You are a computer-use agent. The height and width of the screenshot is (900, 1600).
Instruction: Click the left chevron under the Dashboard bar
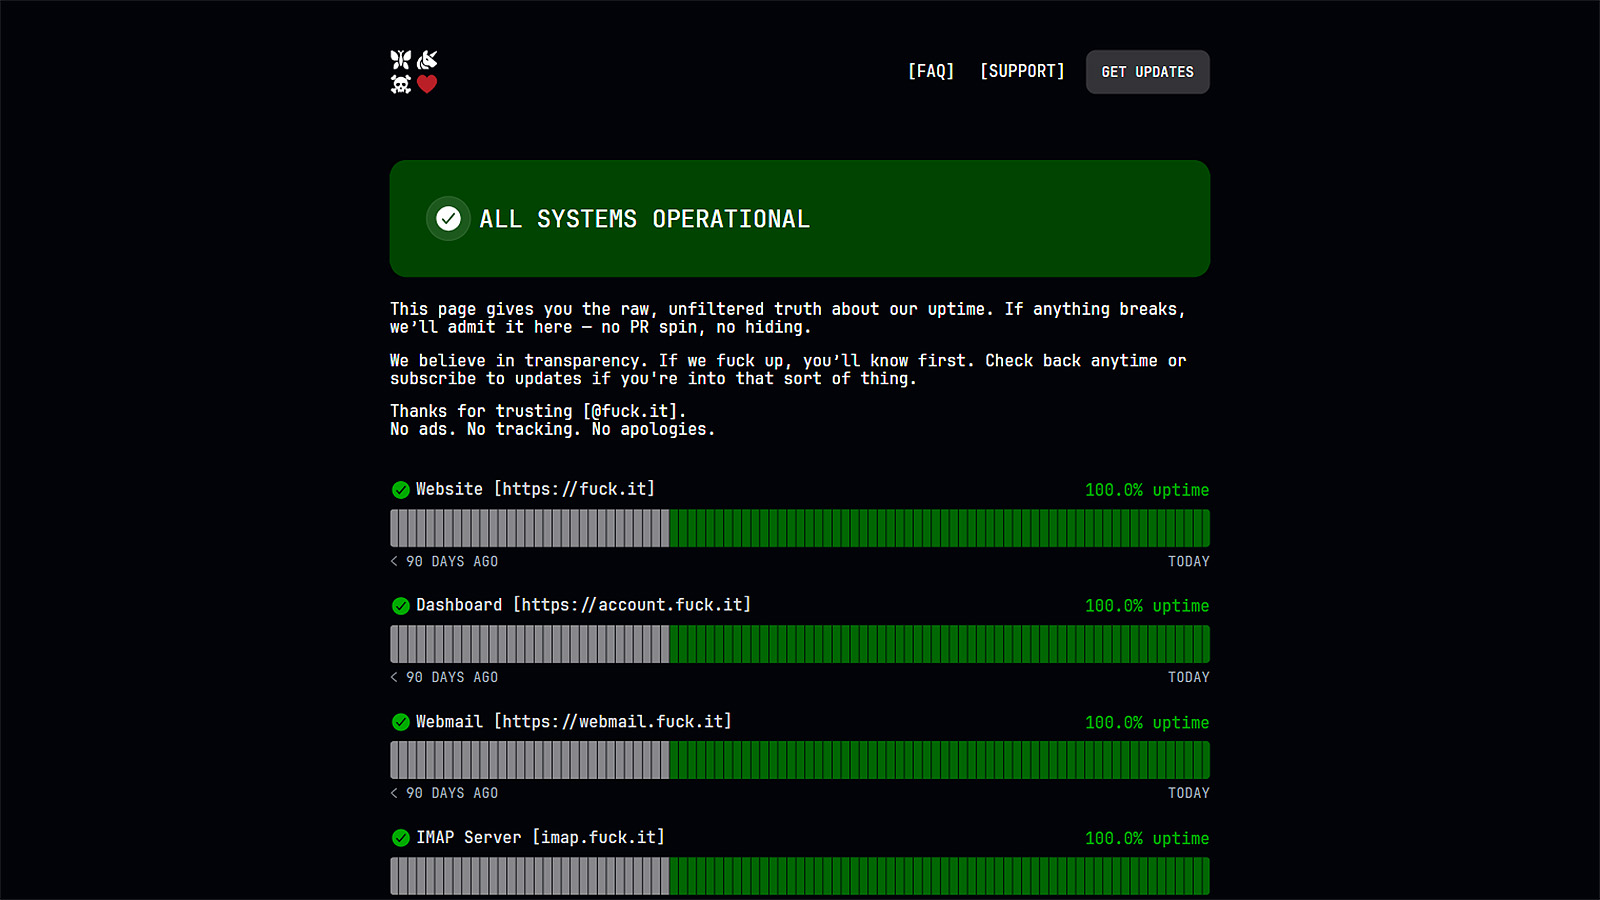pos(394,678)
